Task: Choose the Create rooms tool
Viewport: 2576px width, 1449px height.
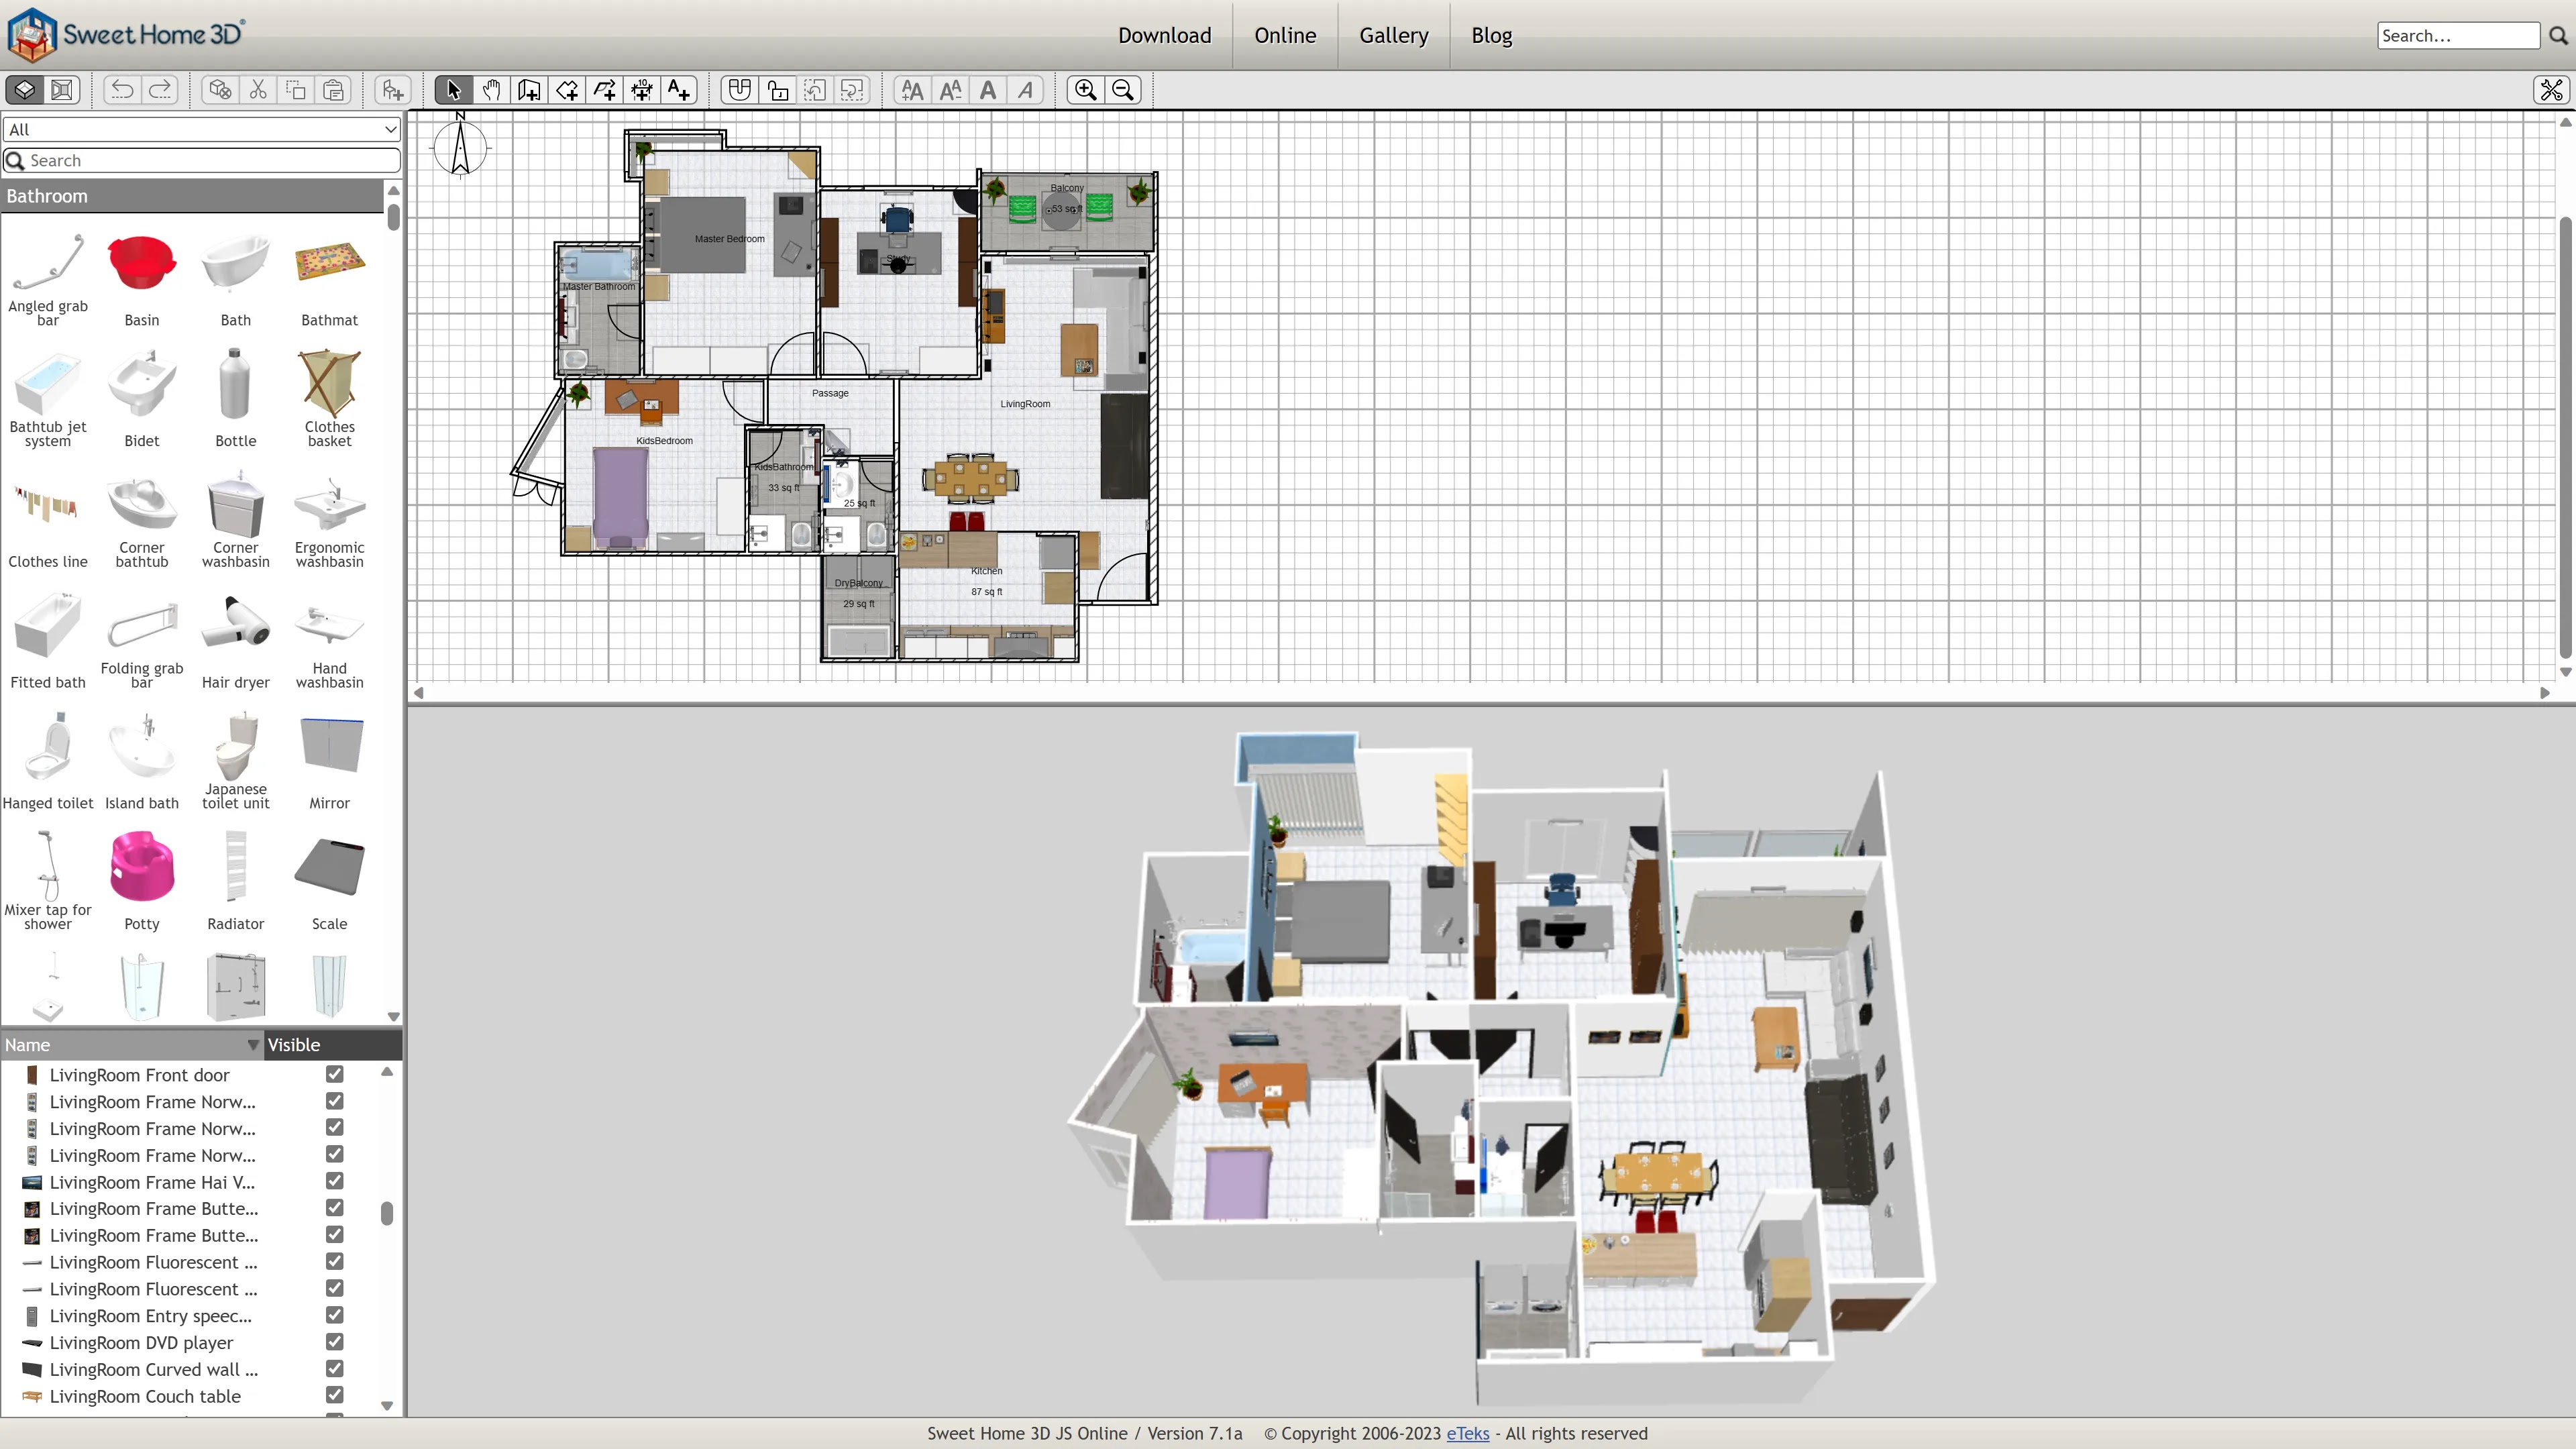Action: click(567, 90)
